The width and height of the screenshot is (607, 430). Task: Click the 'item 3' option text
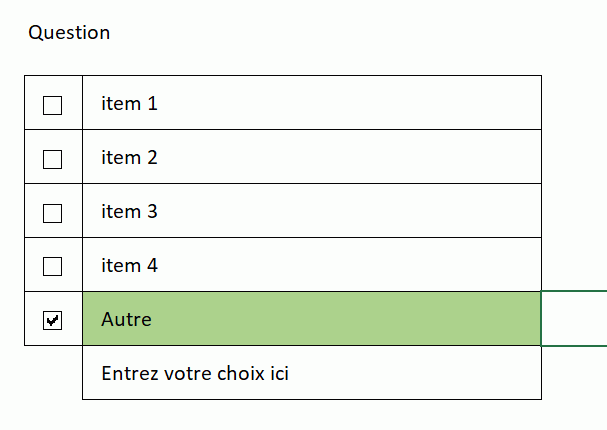click(x=129, y=211)
